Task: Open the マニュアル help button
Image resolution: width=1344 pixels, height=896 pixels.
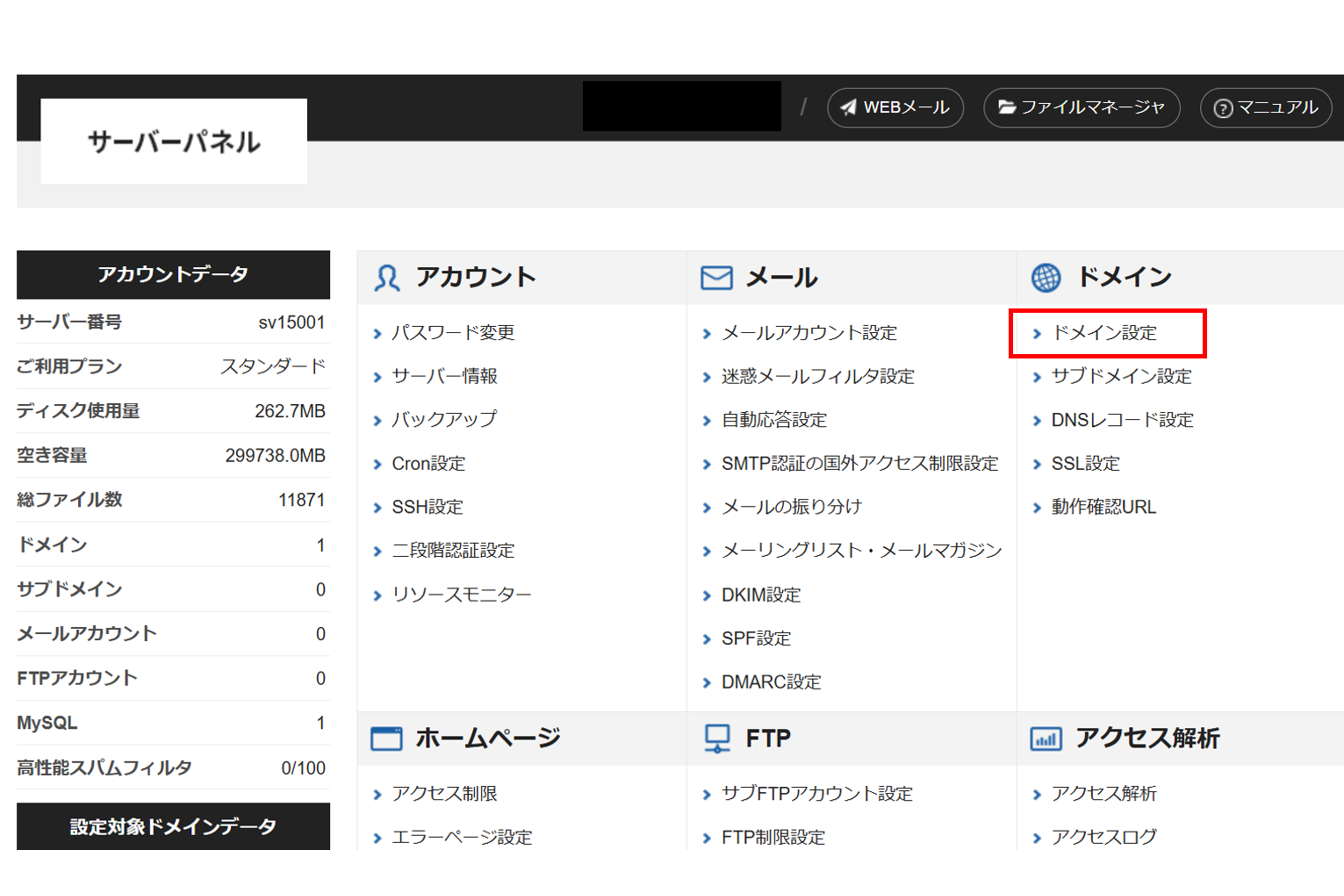Action: pos(1266,108)
